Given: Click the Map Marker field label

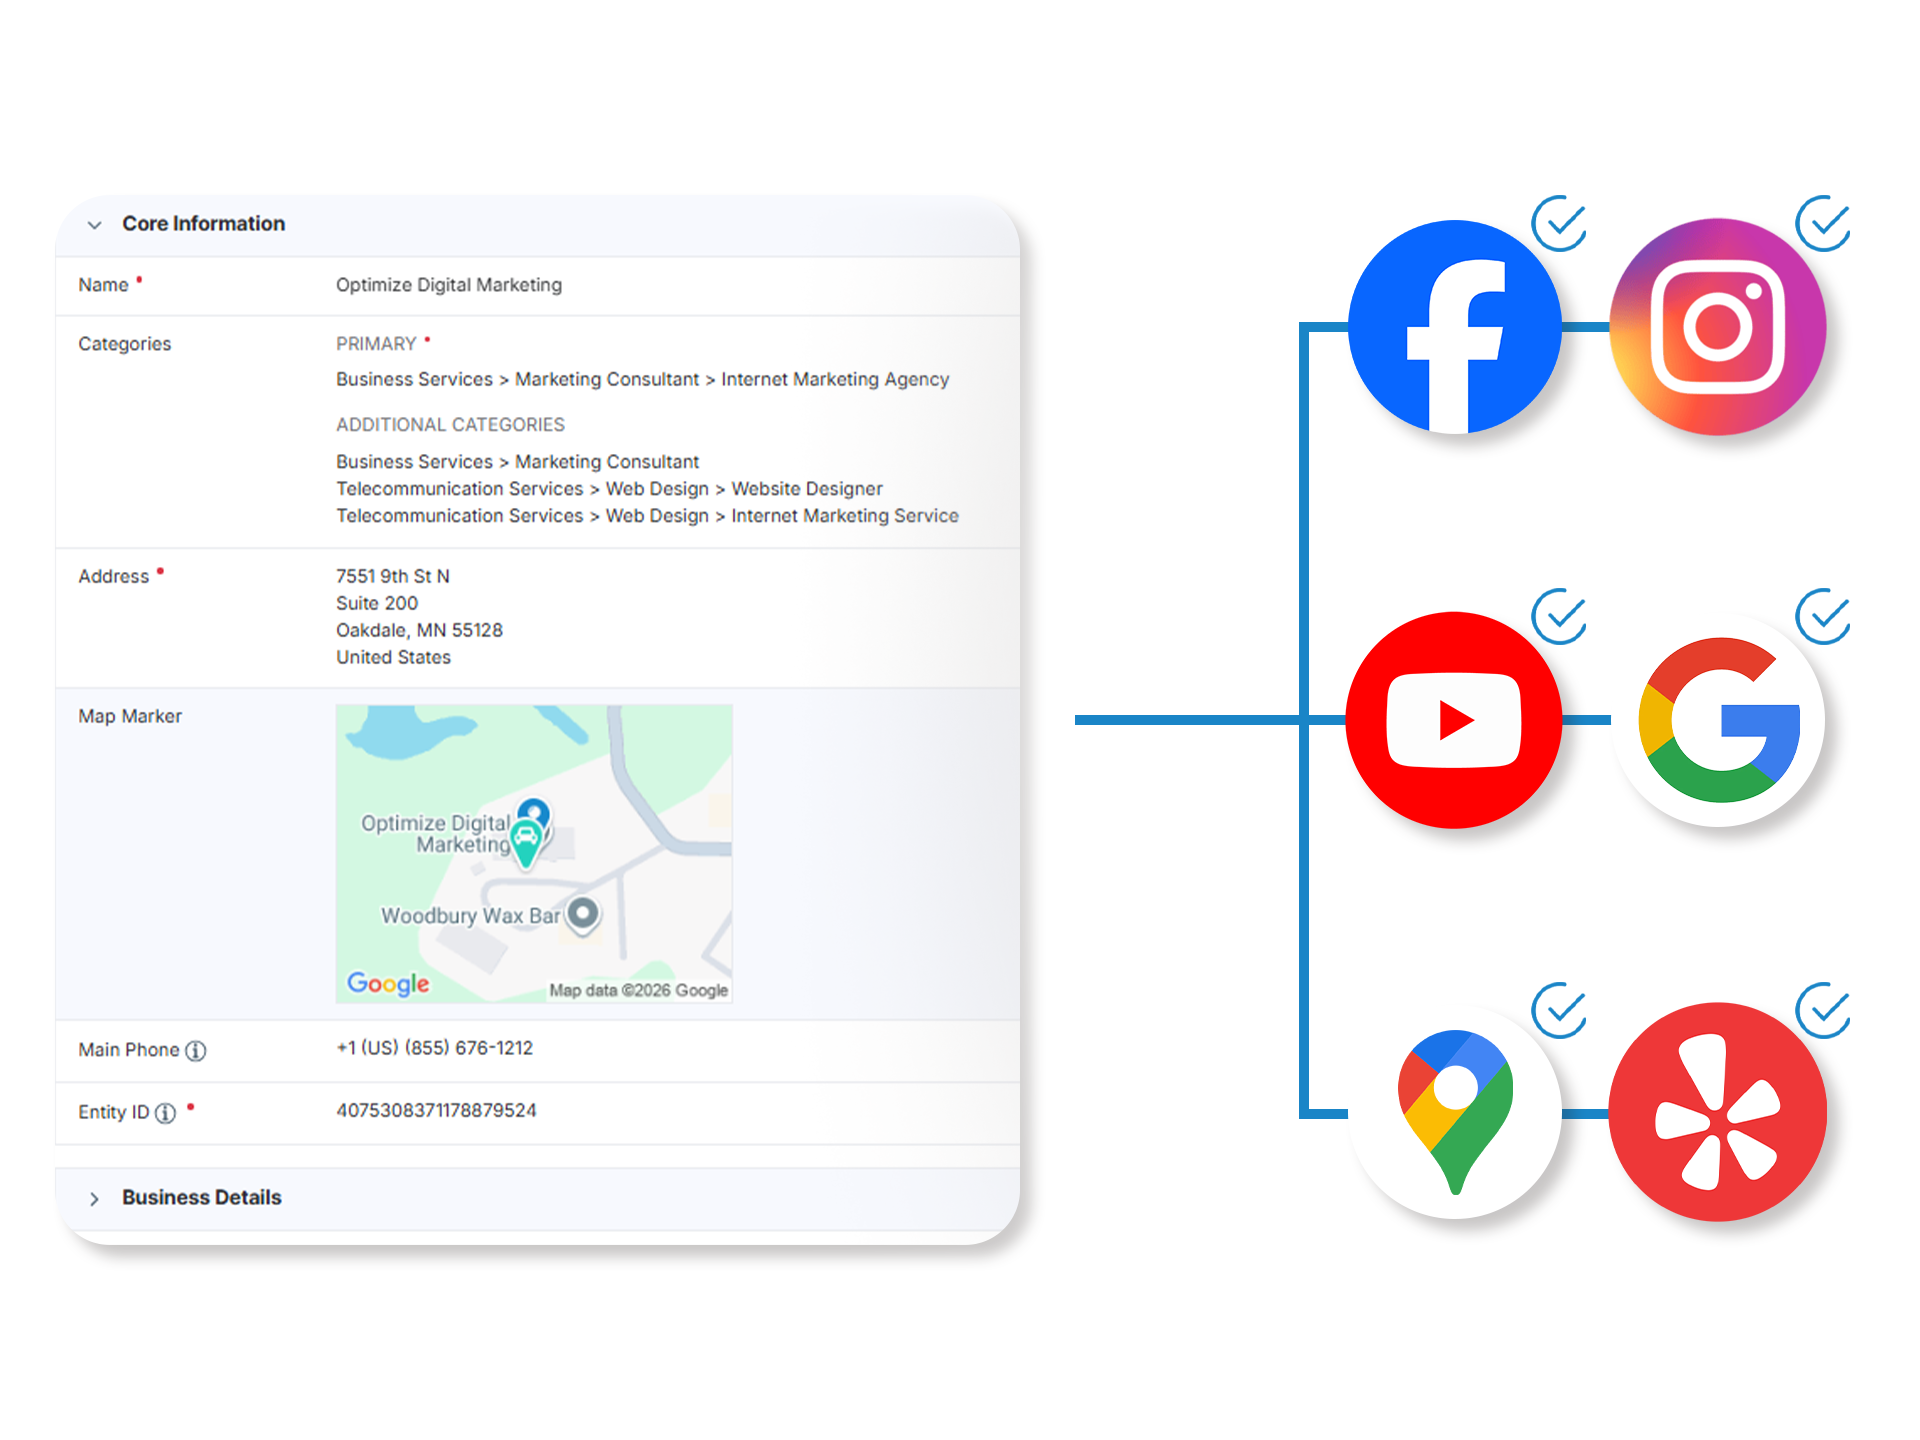Looking at the screenshot, I should coord(130,716).
